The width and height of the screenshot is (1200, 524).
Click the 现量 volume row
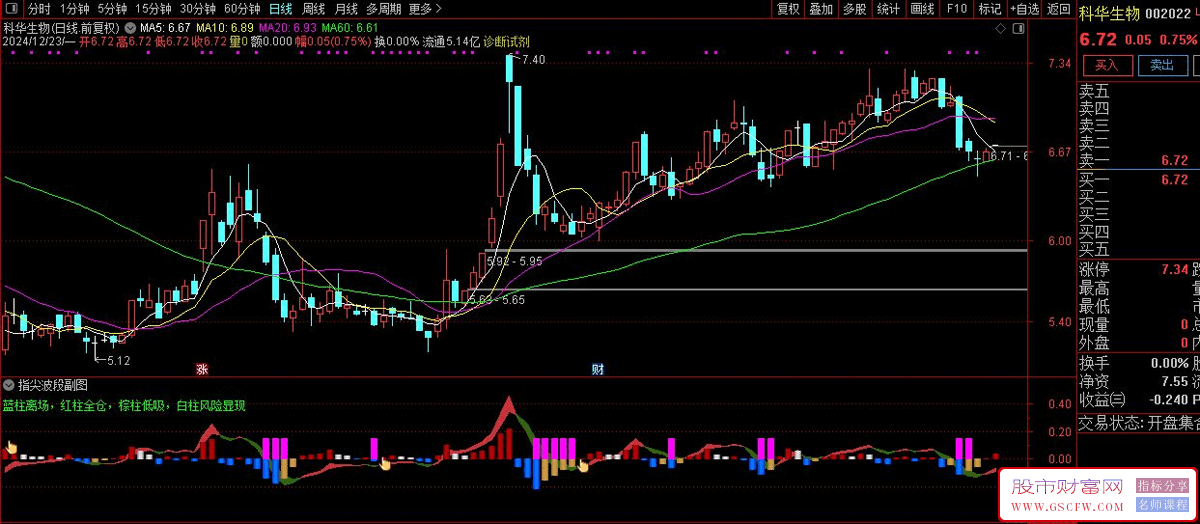1139,325
